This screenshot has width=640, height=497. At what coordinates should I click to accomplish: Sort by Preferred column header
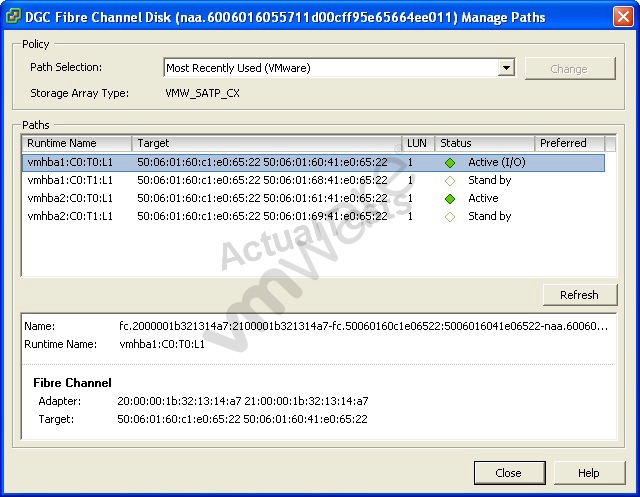569,143
